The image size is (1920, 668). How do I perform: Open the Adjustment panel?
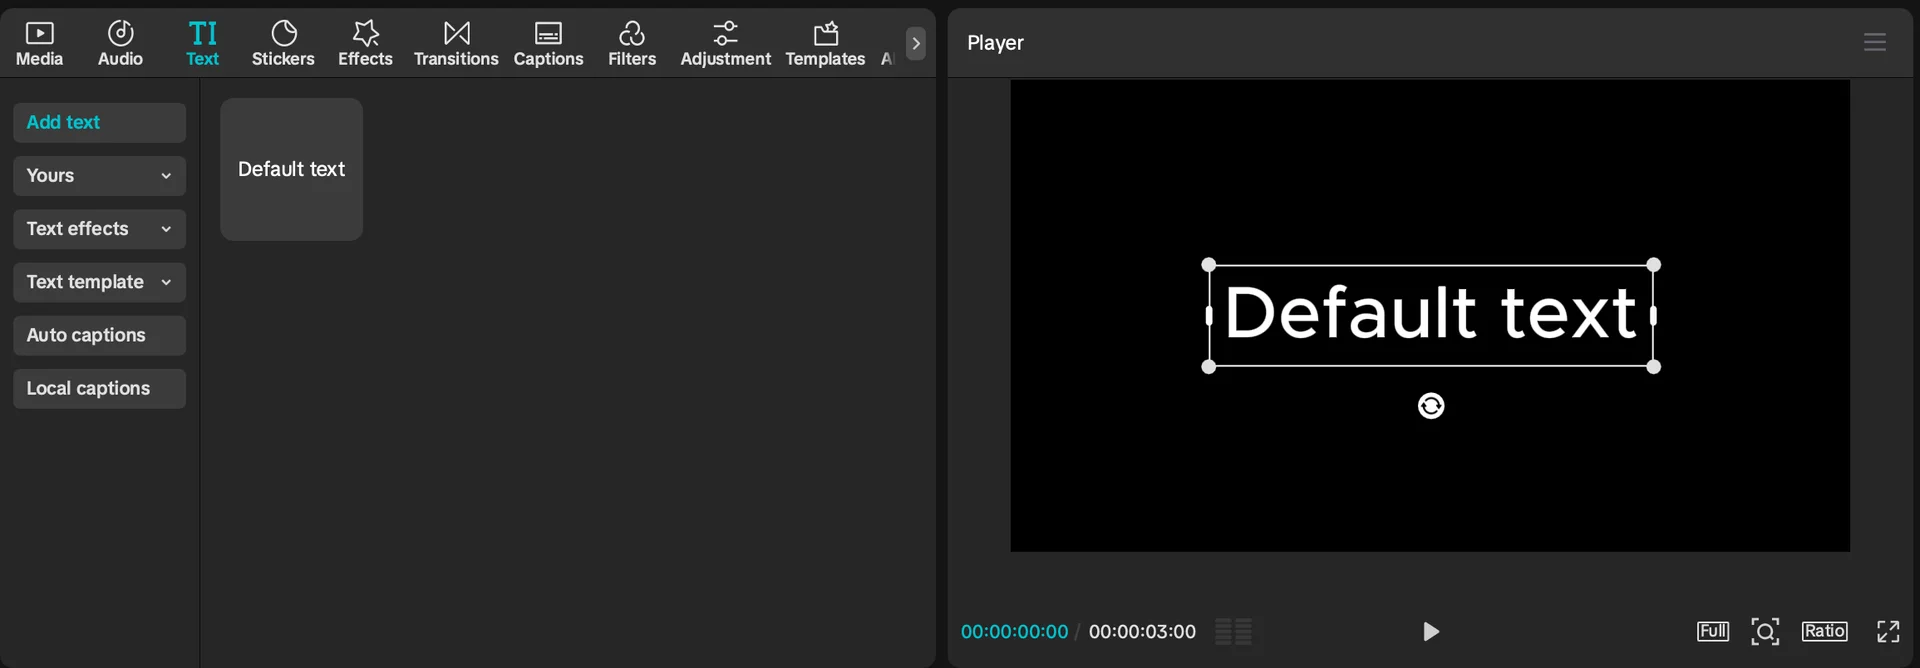725,44
